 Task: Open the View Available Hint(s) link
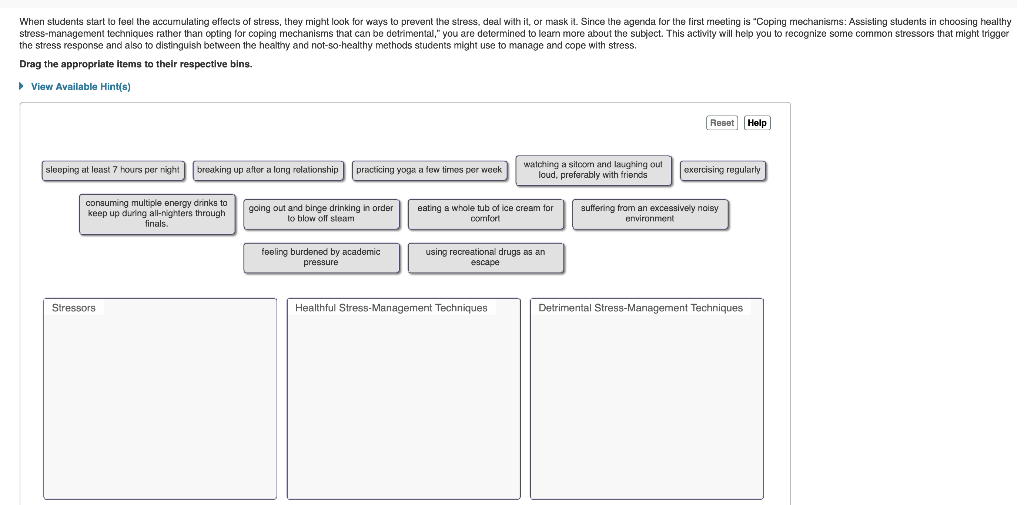point(80,87)
